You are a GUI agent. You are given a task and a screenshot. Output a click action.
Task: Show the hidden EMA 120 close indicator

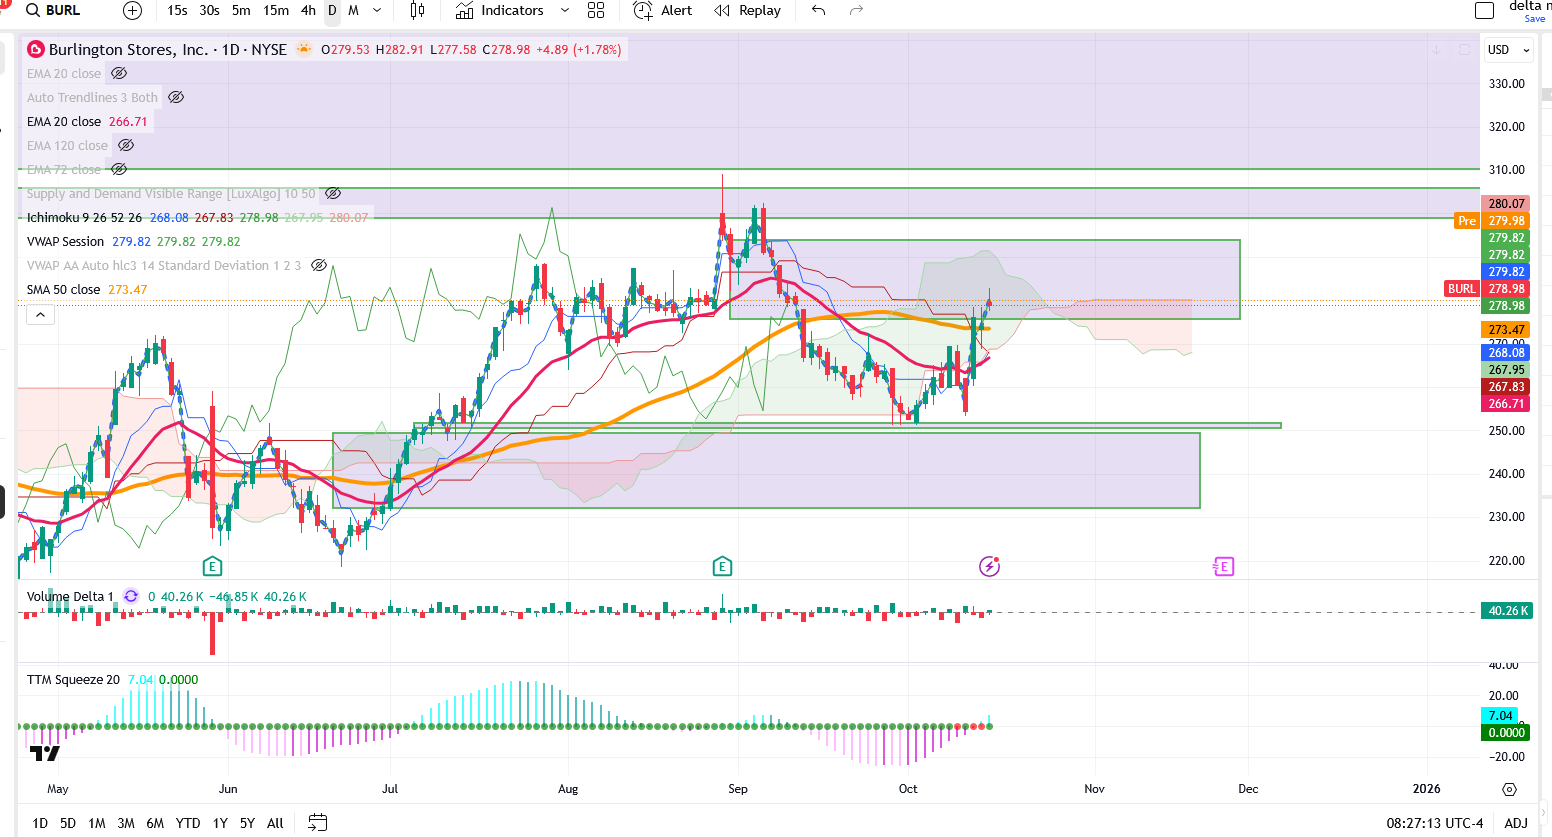(126, 146)
